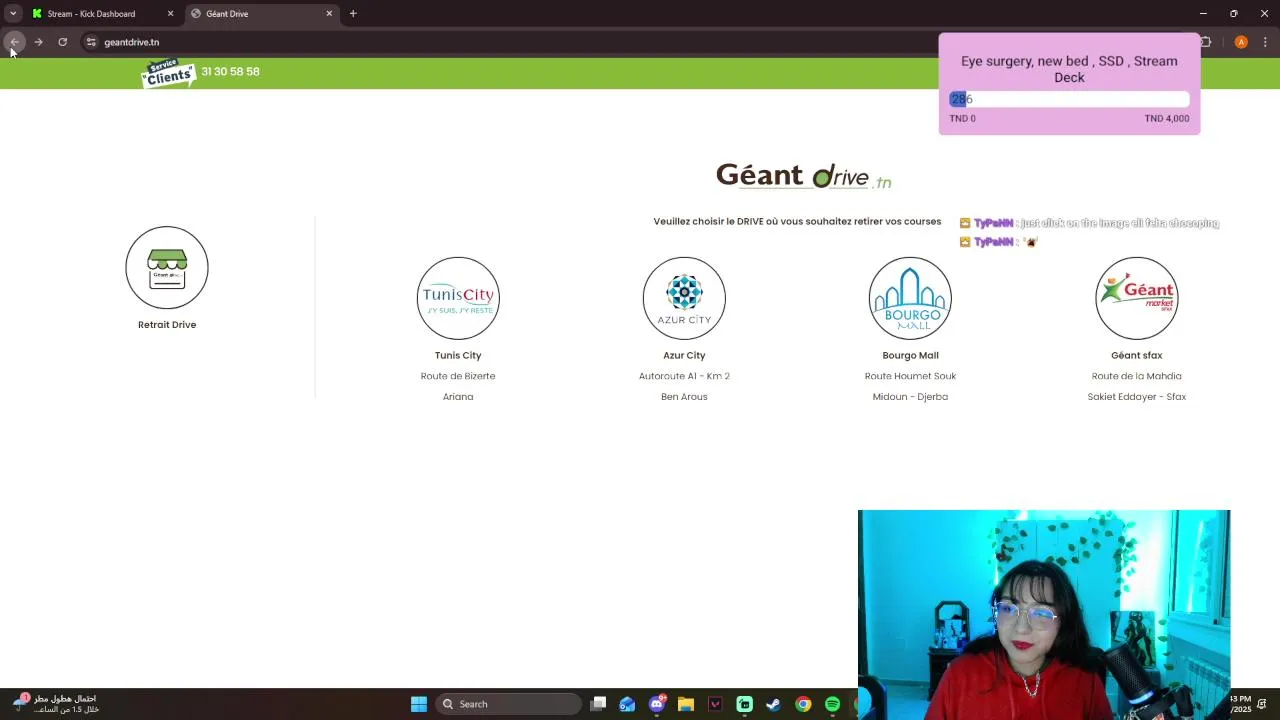Click the Eye surgery goal title
This screenshot has height=720, width=1280.
1069,69
